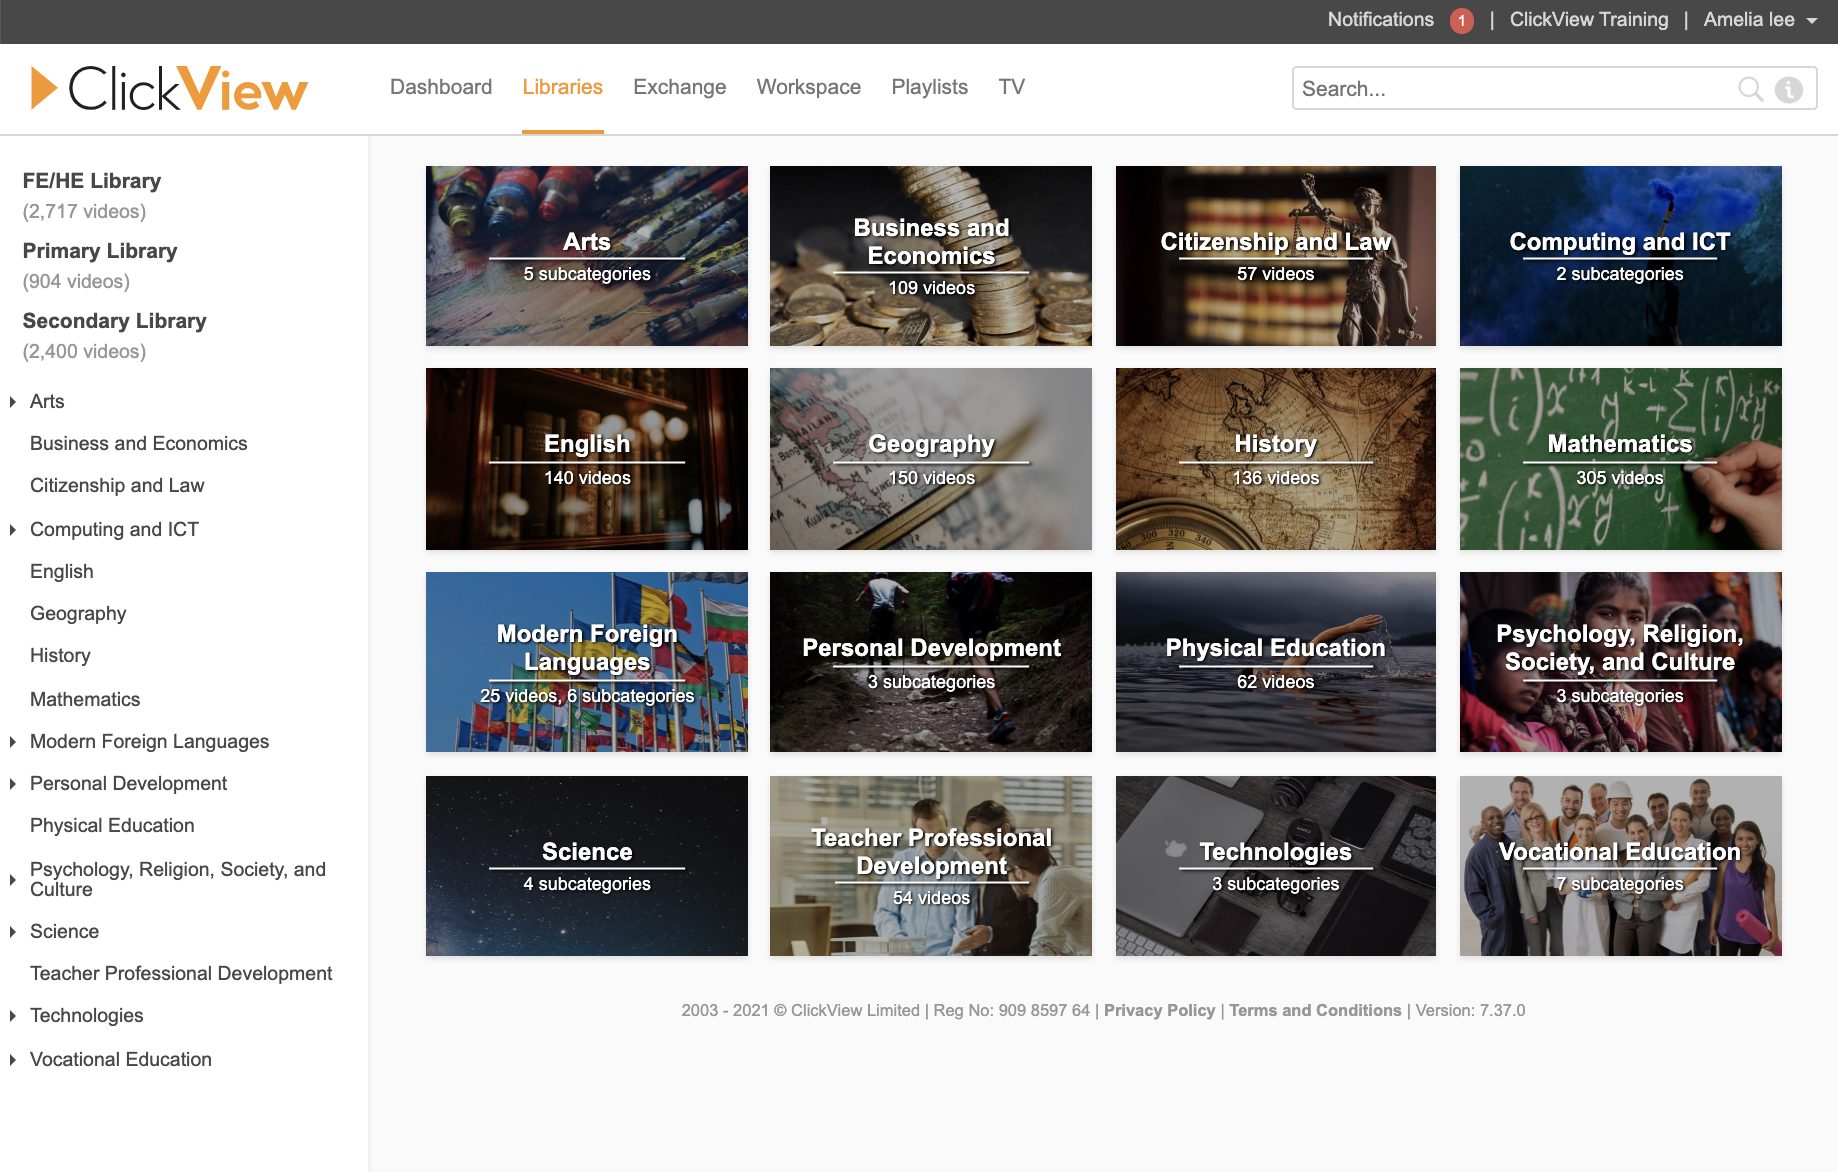Image resolution: width=1838 pixels, height=1172 pixels.
Task: Open the Workspace tab
Action: (x=808, y=87)
